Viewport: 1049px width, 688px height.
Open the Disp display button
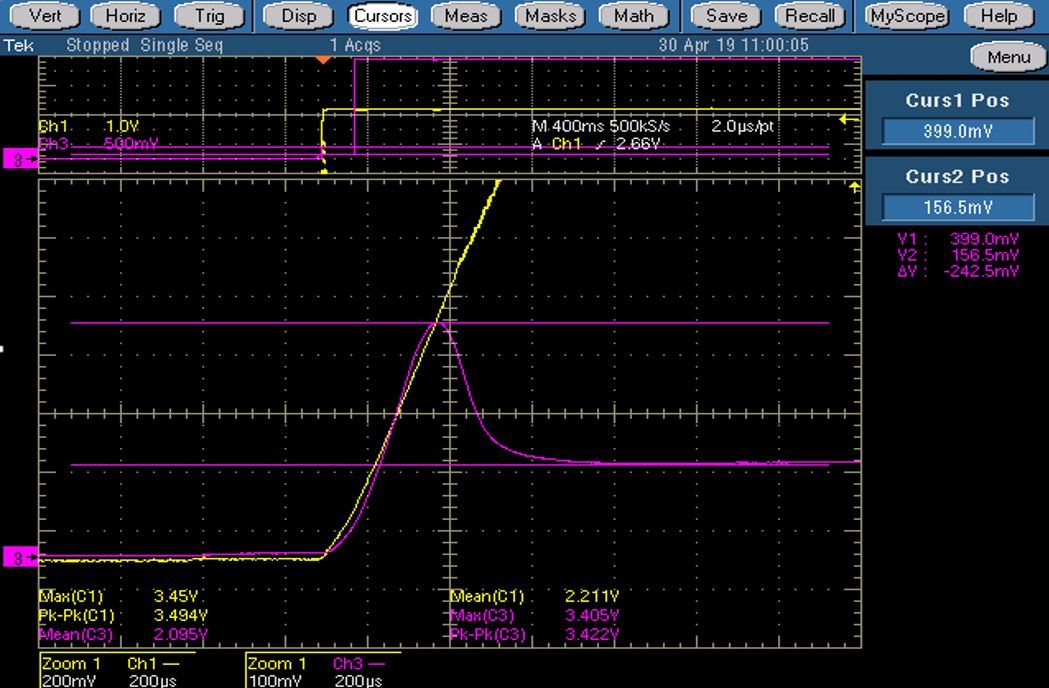point(298,15)
